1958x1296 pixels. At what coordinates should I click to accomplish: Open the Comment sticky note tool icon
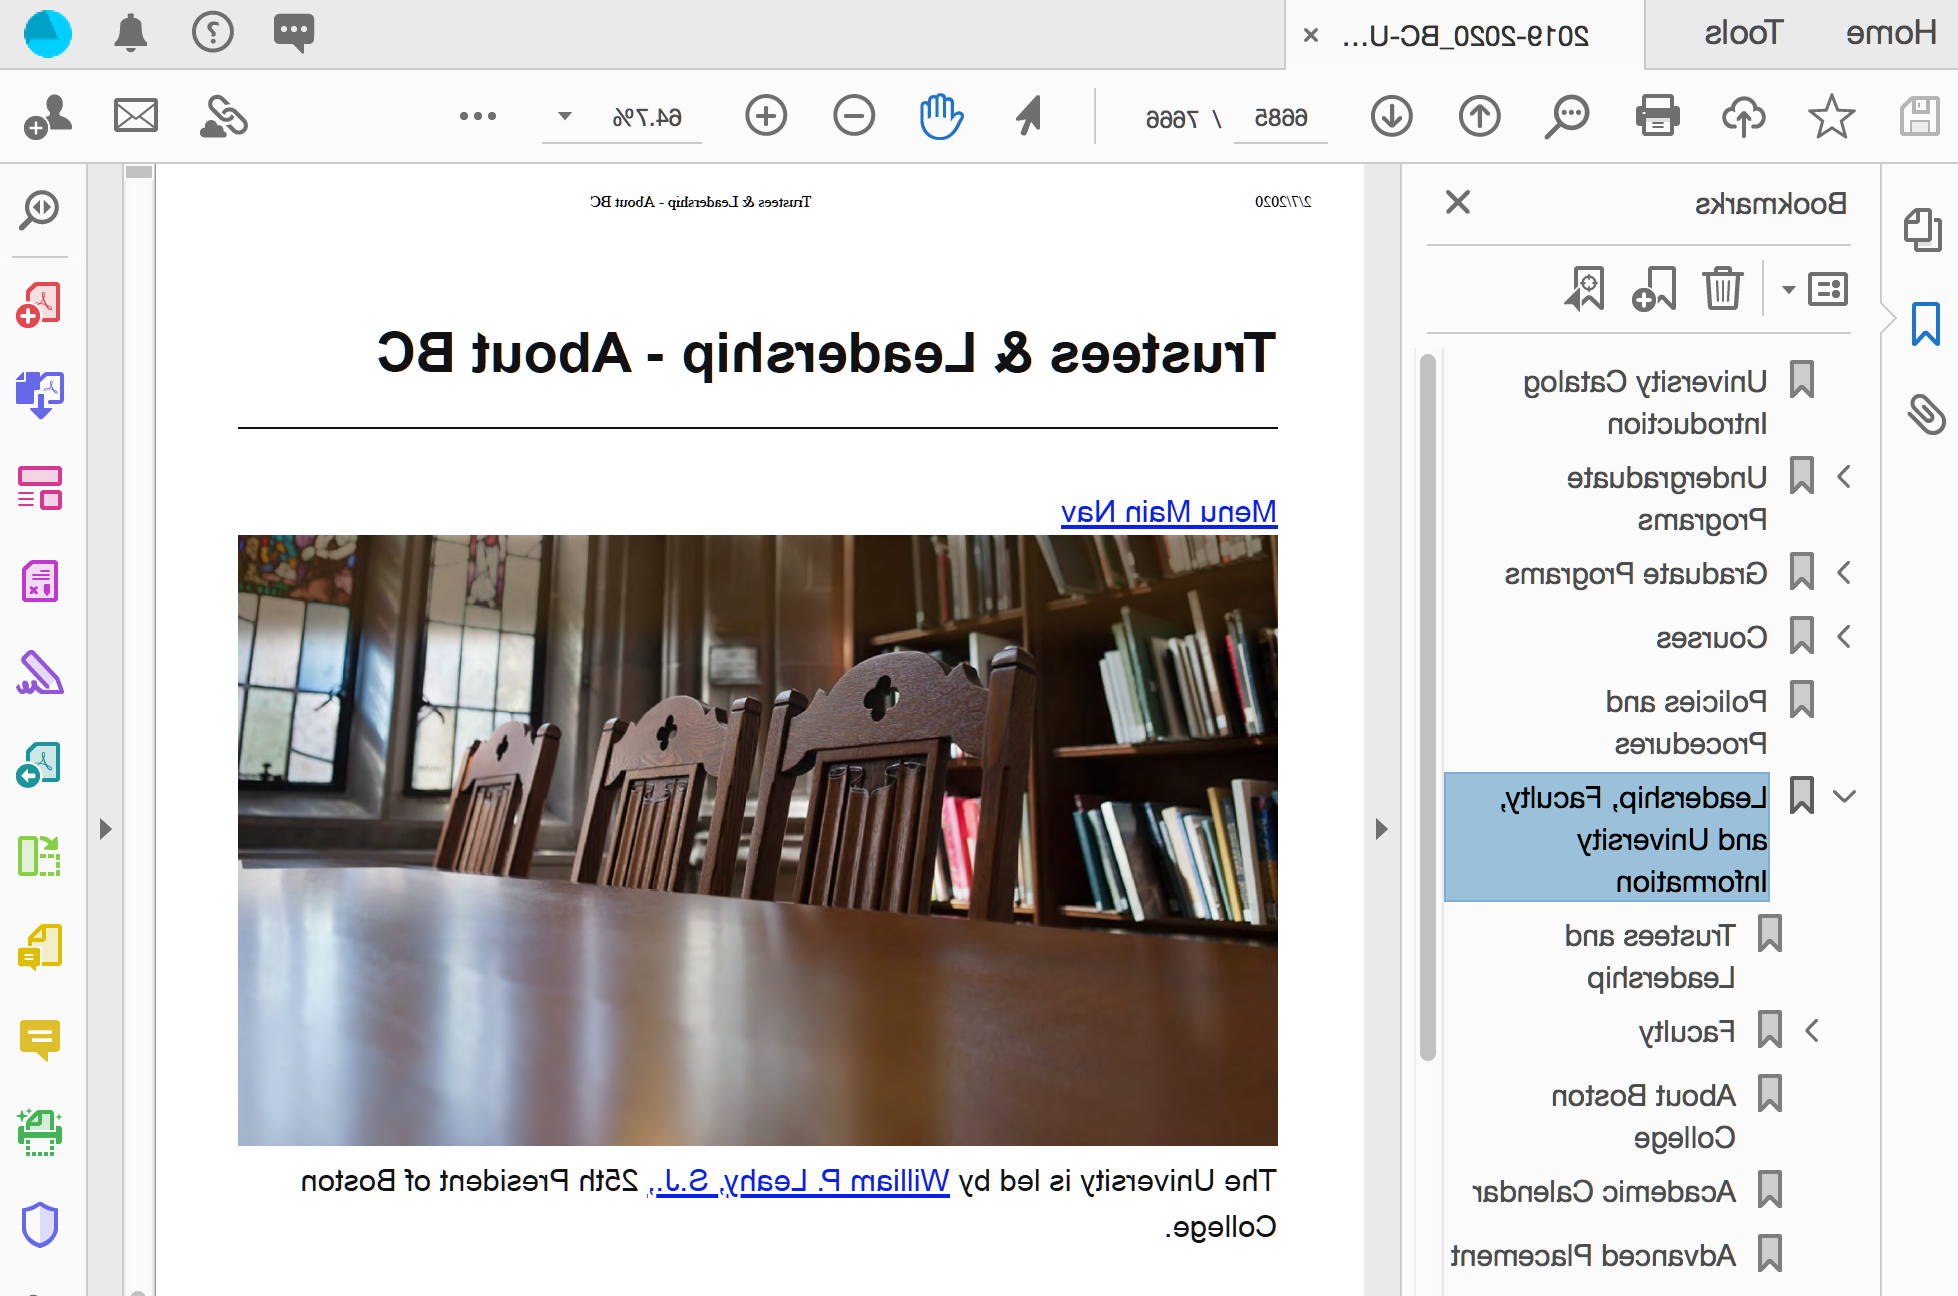(x=39, y=1040)
